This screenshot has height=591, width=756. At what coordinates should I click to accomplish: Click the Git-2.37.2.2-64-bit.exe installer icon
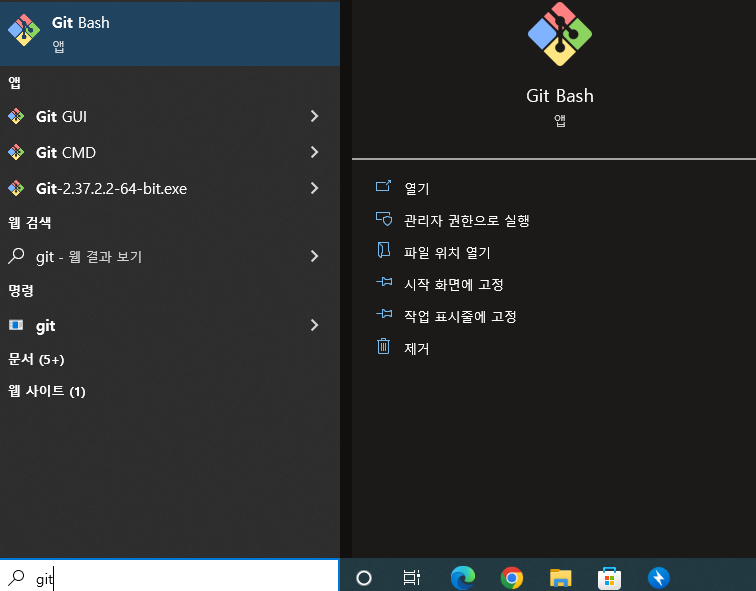click(x=16, y=188)
